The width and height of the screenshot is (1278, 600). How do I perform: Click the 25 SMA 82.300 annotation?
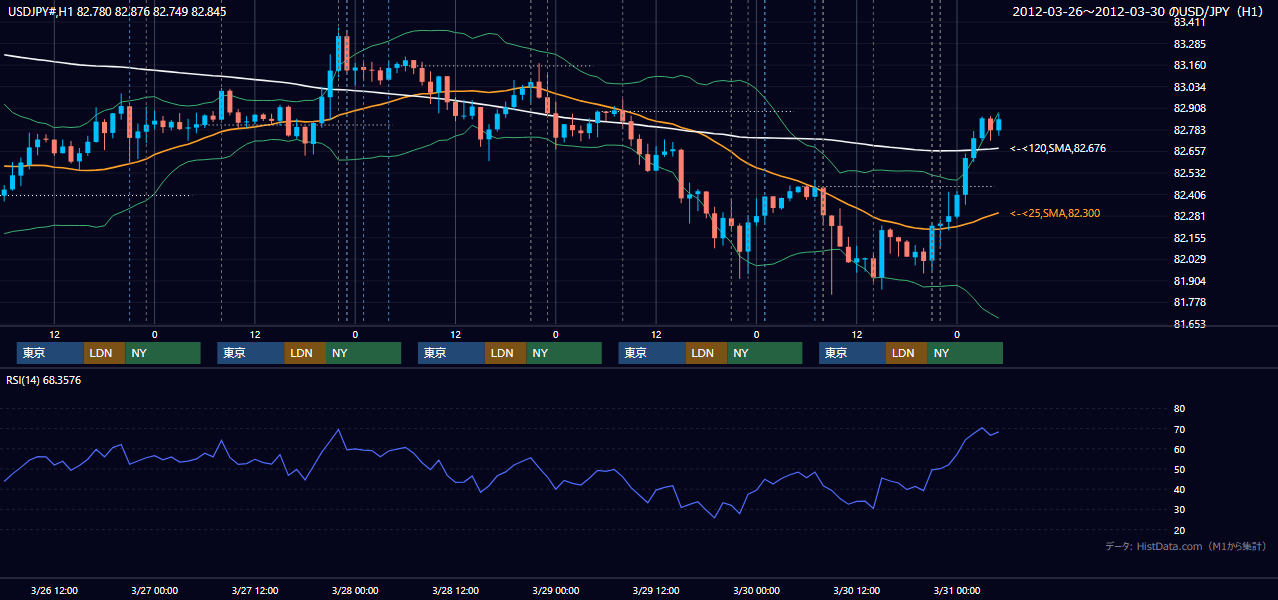tap(1055, 213)
